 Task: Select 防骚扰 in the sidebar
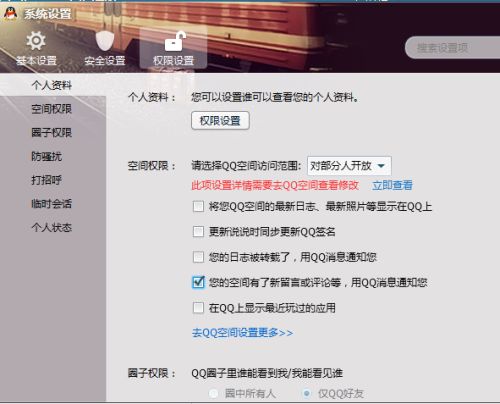pos(47,156)
